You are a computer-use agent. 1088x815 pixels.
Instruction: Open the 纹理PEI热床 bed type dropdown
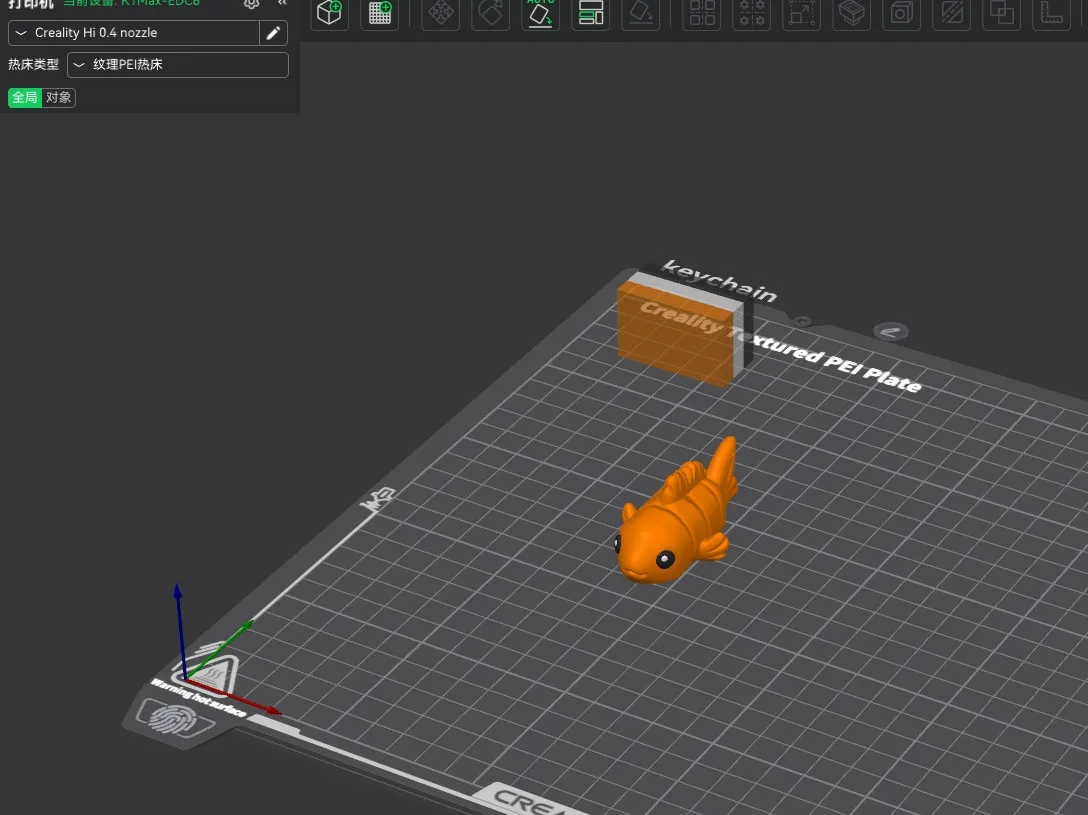click(178, 65)
